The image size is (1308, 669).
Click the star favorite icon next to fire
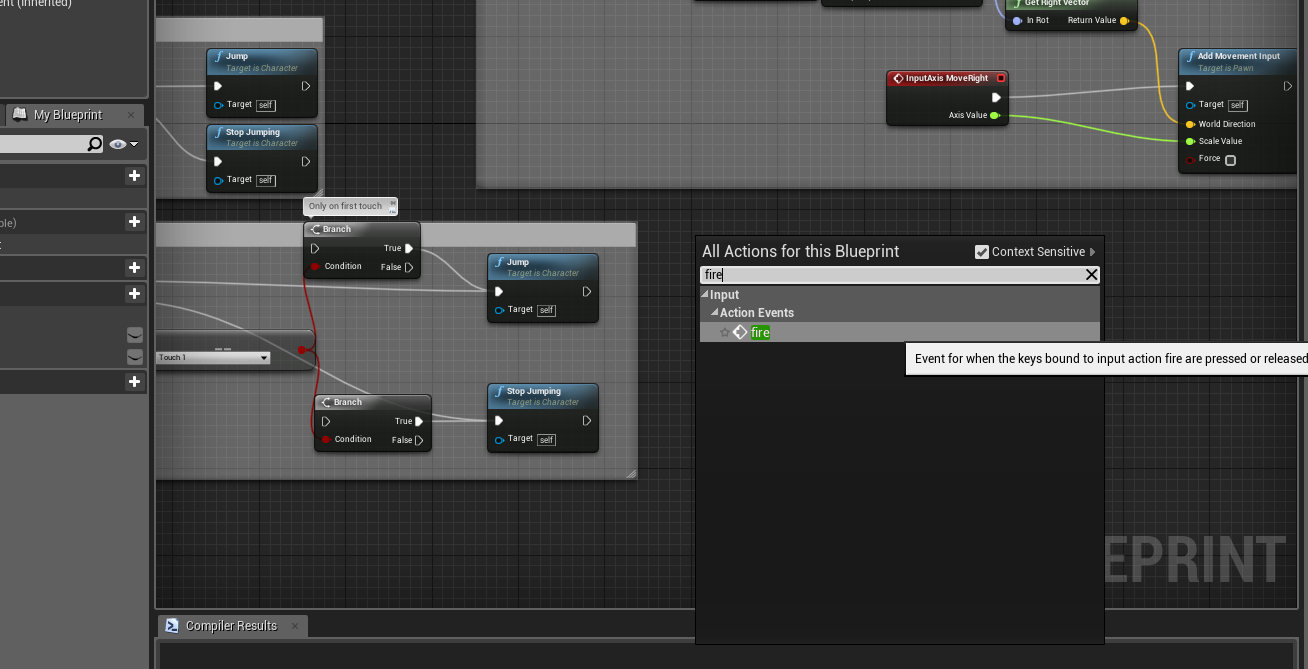click(x=724, y=331)
